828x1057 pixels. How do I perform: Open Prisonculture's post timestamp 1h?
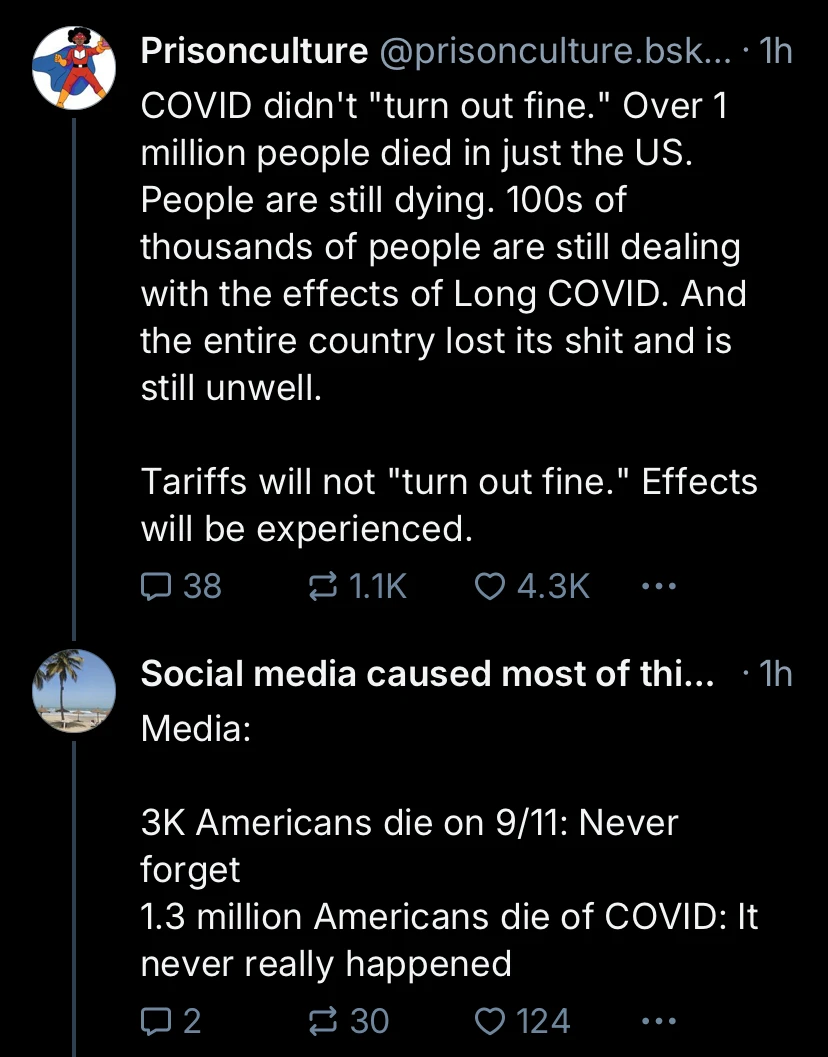(x=775, y=52)
